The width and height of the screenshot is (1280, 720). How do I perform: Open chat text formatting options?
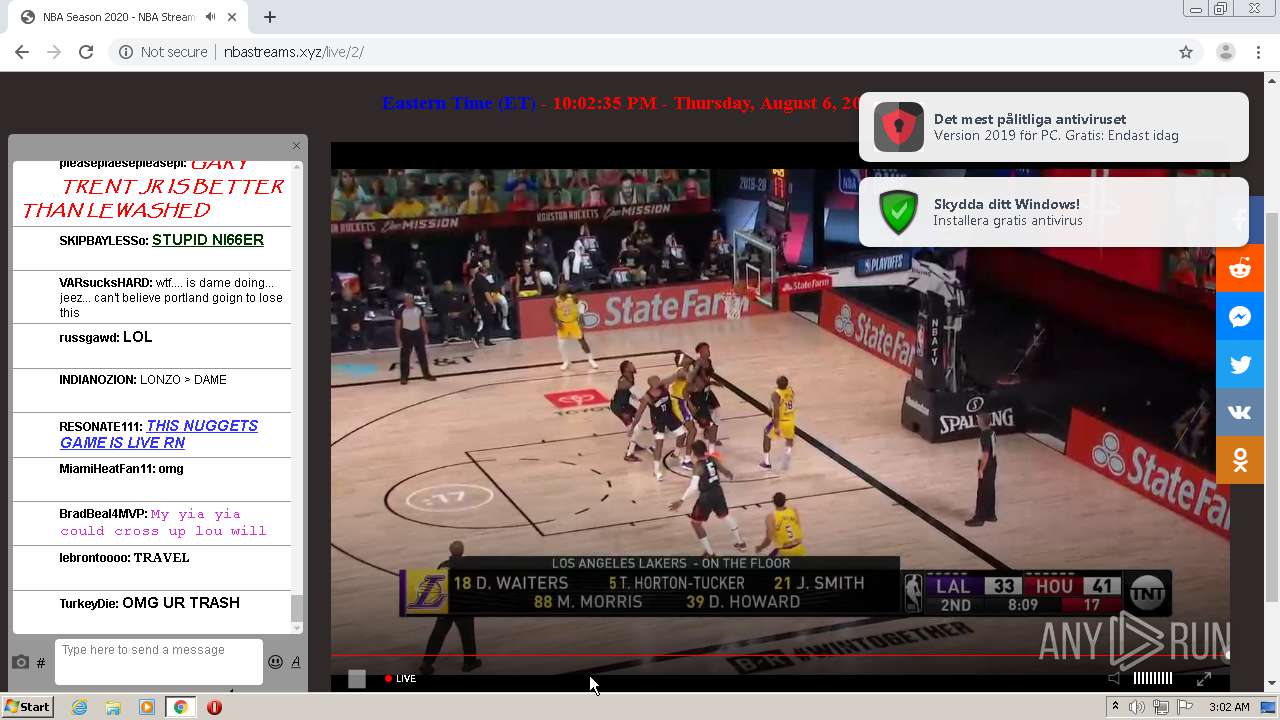point(296,662)
